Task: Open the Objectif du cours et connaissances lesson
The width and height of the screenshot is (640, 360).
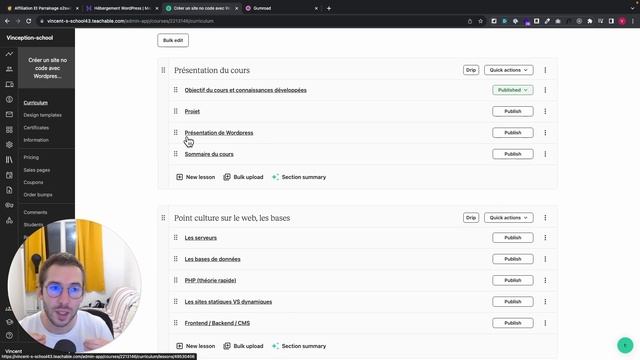Action: (245, 90)
